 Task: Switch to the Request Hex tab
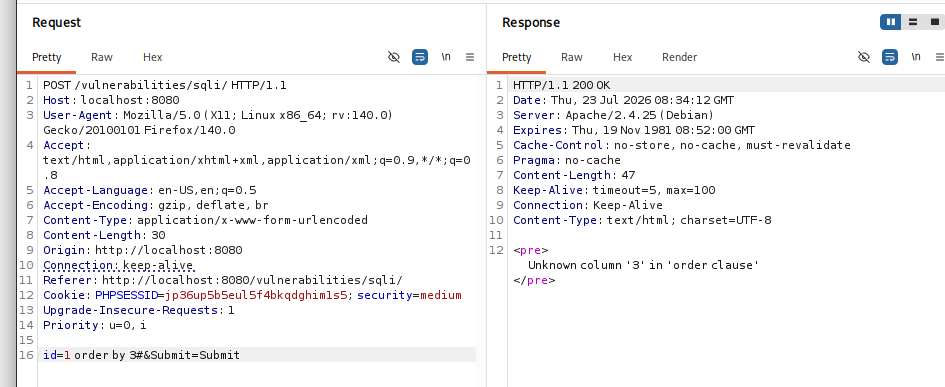152,57
